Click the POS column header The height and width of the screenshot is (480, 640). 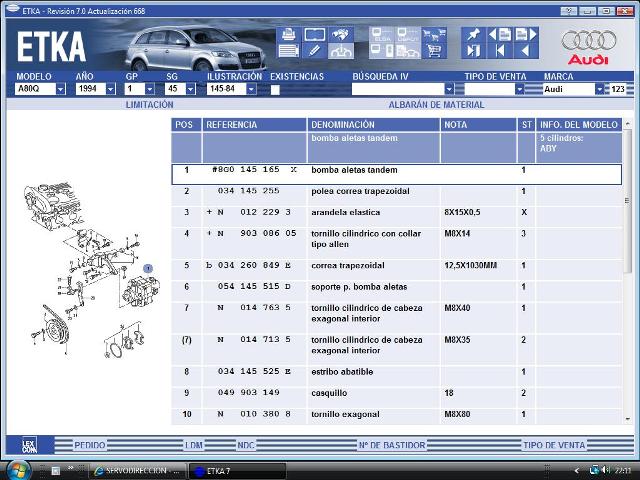click(x=186, y=124)
